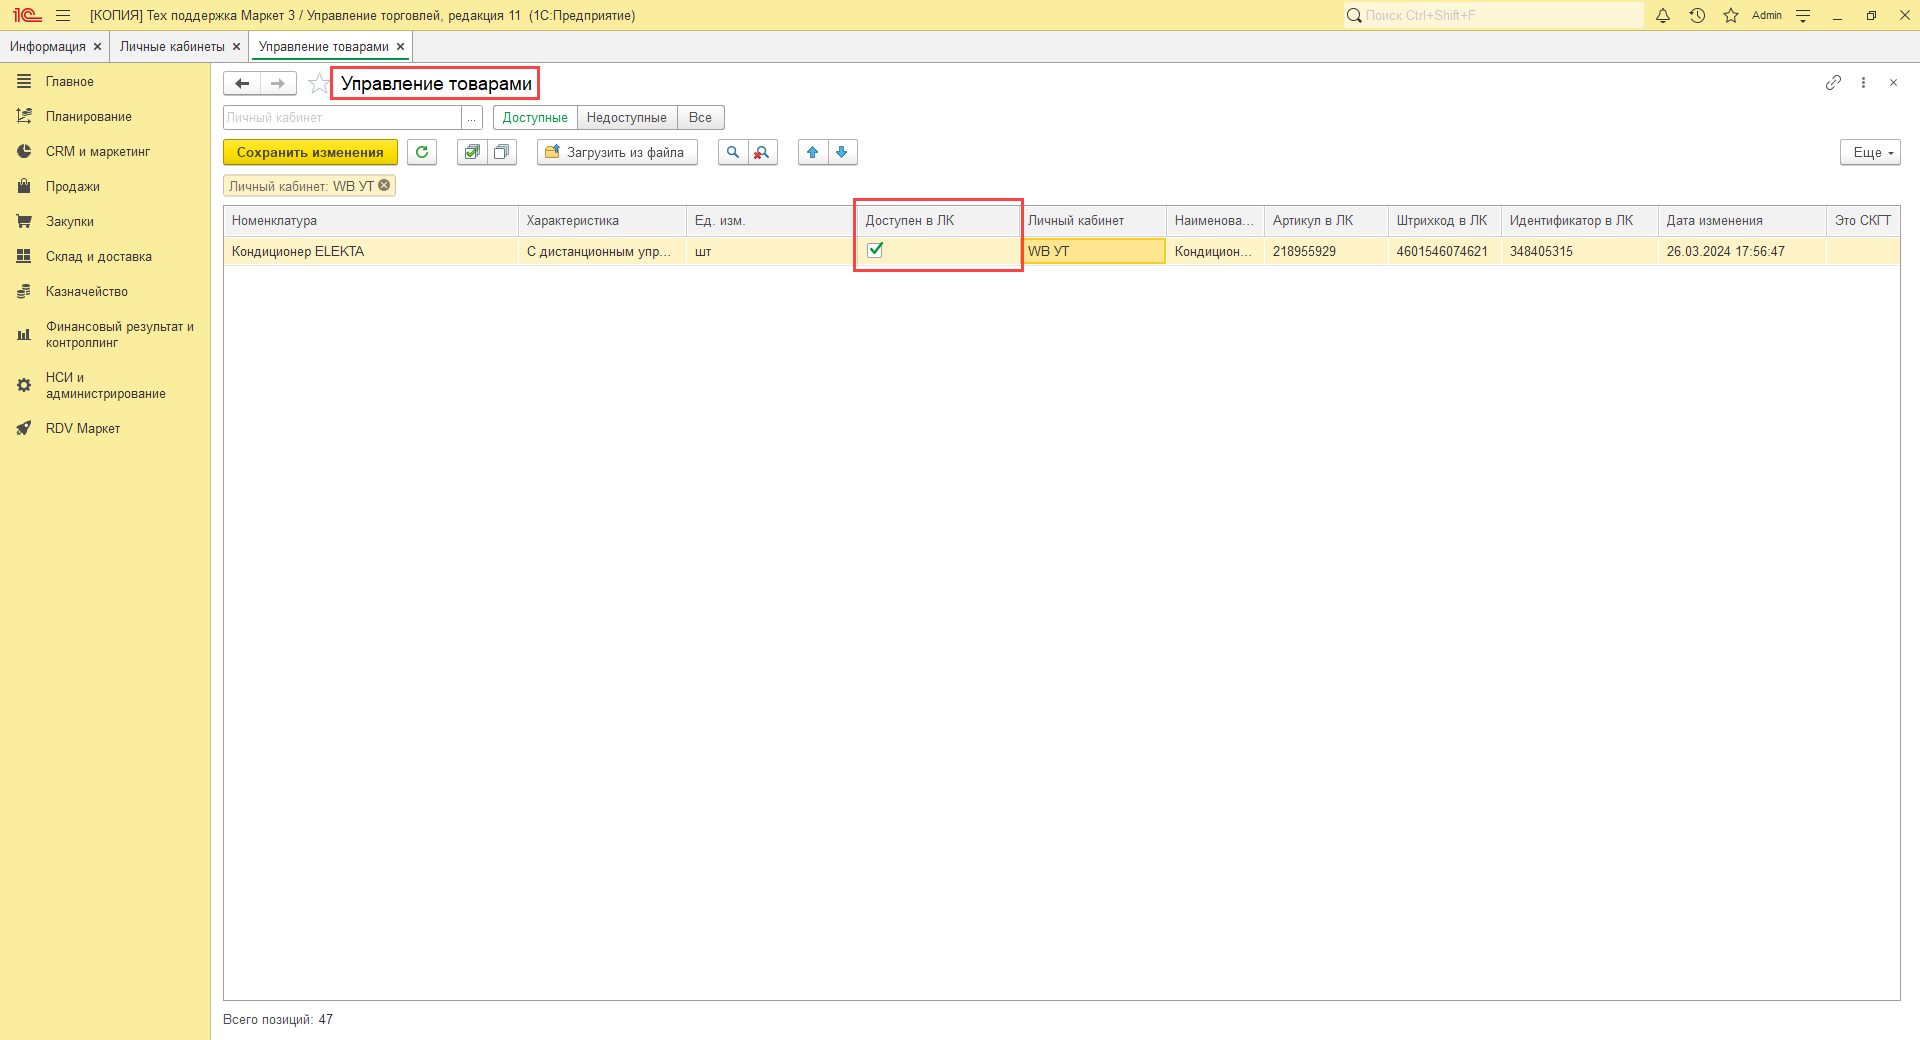The height and width of the screenshot is (1040, 1920).
Task: Remove the 'Личный кабинет: WB УТ' filter chip
Action: (x=384, y=186)
